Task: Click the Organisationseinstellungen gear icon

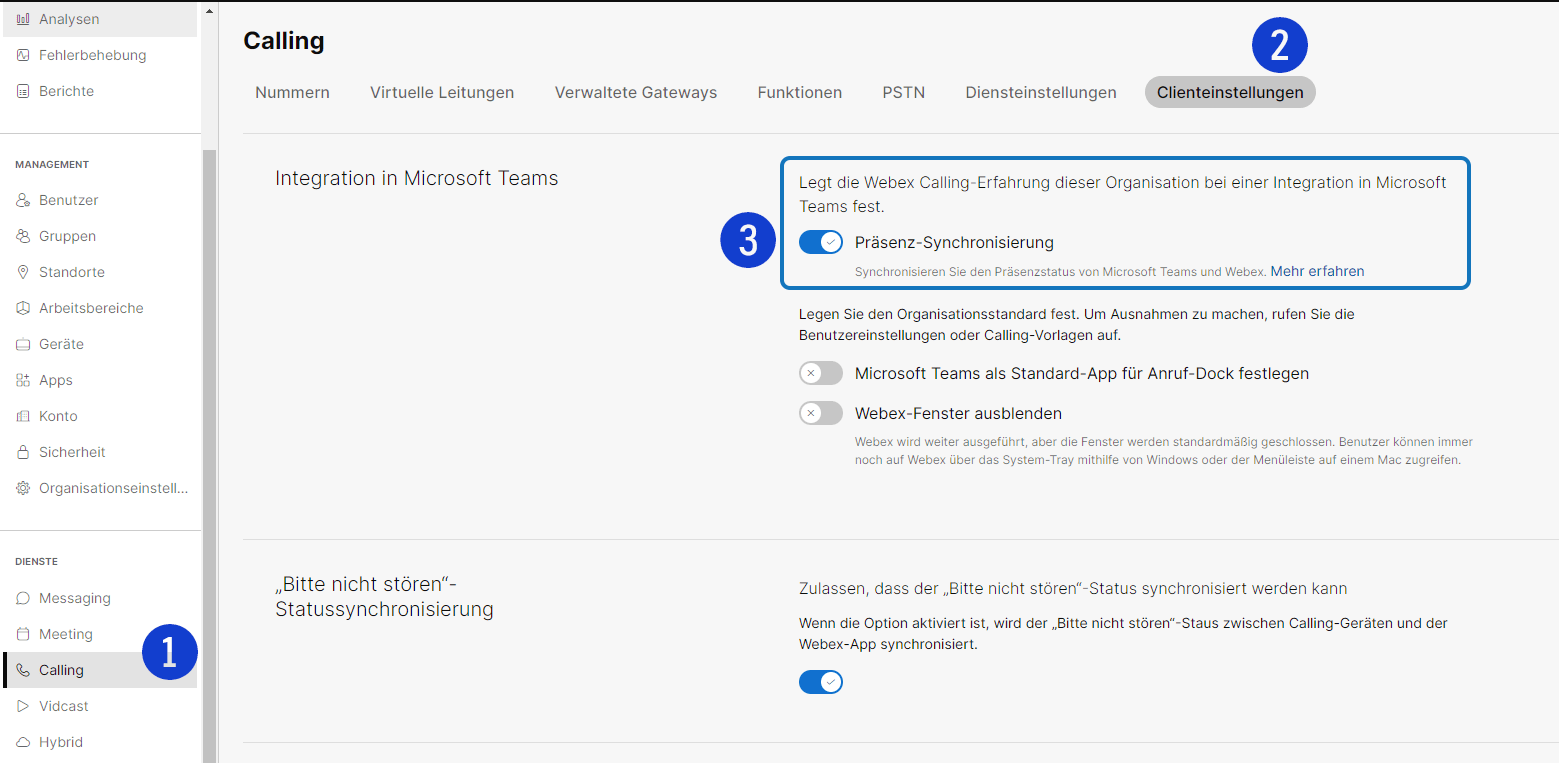Action: coord(23,488)
